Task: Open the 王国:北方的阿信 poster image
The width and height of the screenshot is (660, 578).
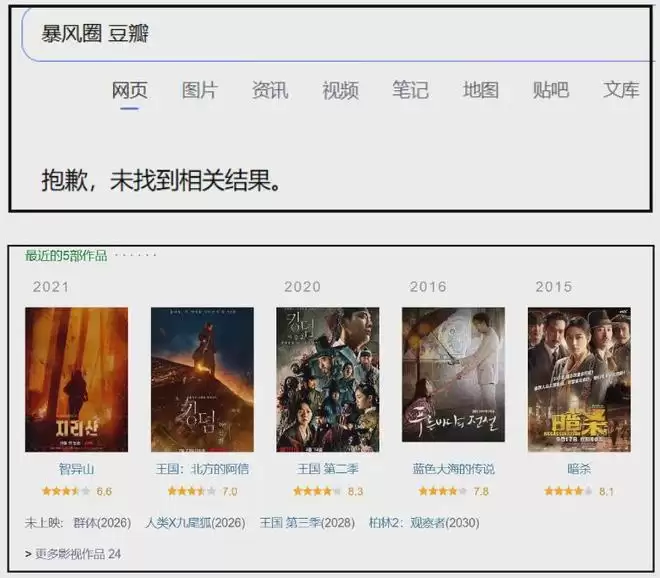Action: (x=202, y=380)
